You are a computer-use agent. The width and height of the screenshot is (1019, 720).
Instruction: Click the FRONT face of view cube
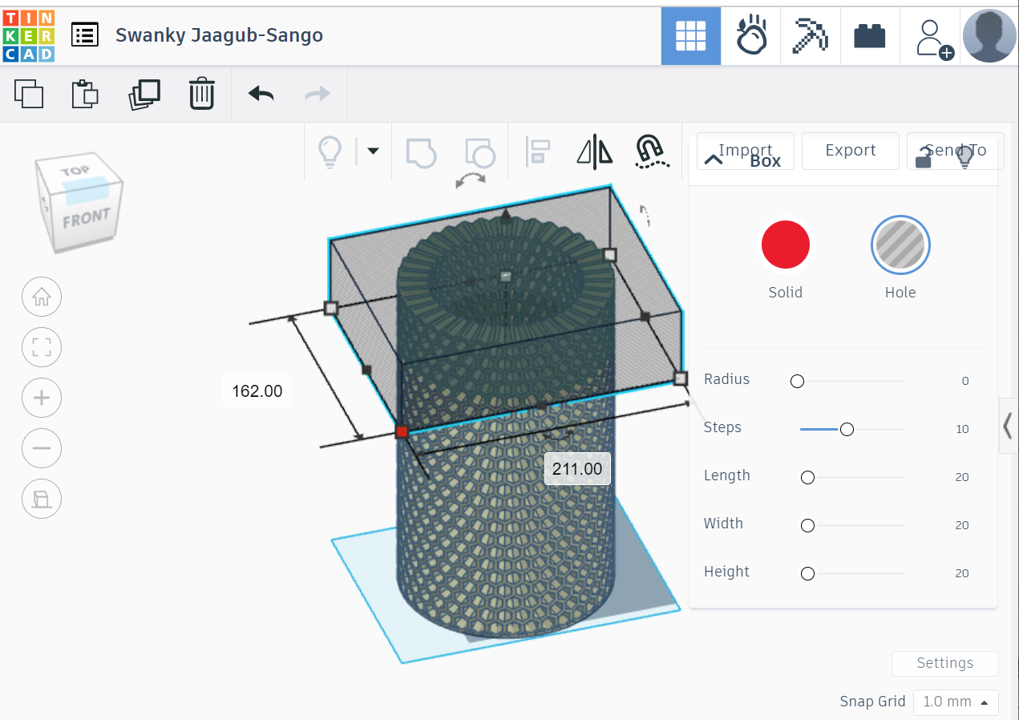86,218
